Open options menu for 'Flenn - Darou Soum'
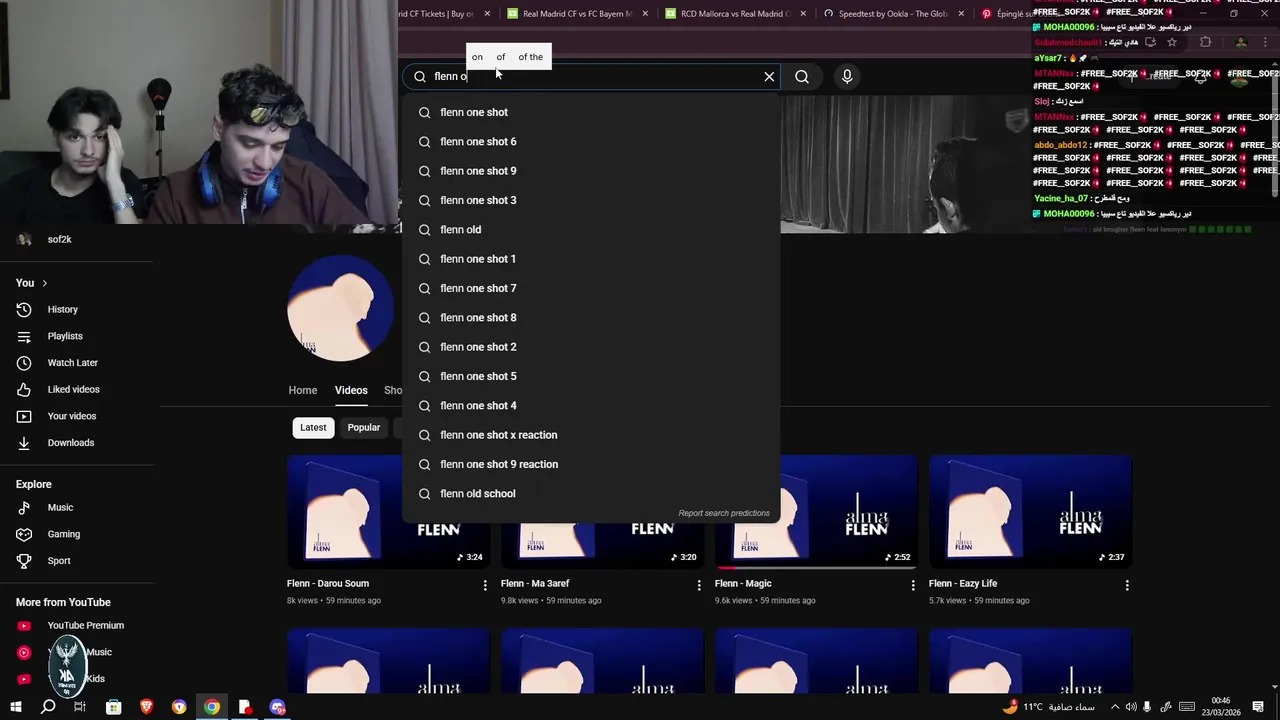Viewport: 1280px width, 720px height. [485, 585]
